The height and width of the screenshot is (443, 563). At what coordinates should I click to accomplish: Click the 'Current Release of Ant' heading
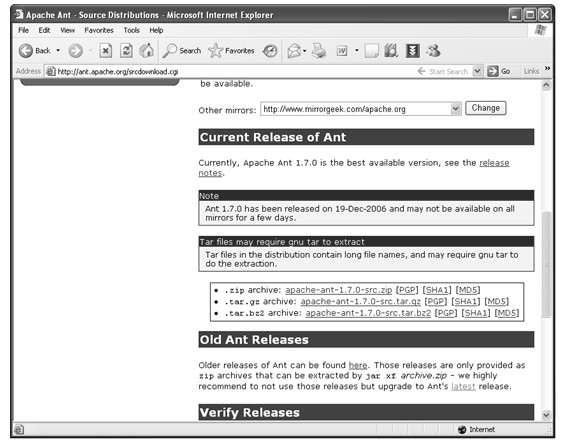click(x=273, y=137)
